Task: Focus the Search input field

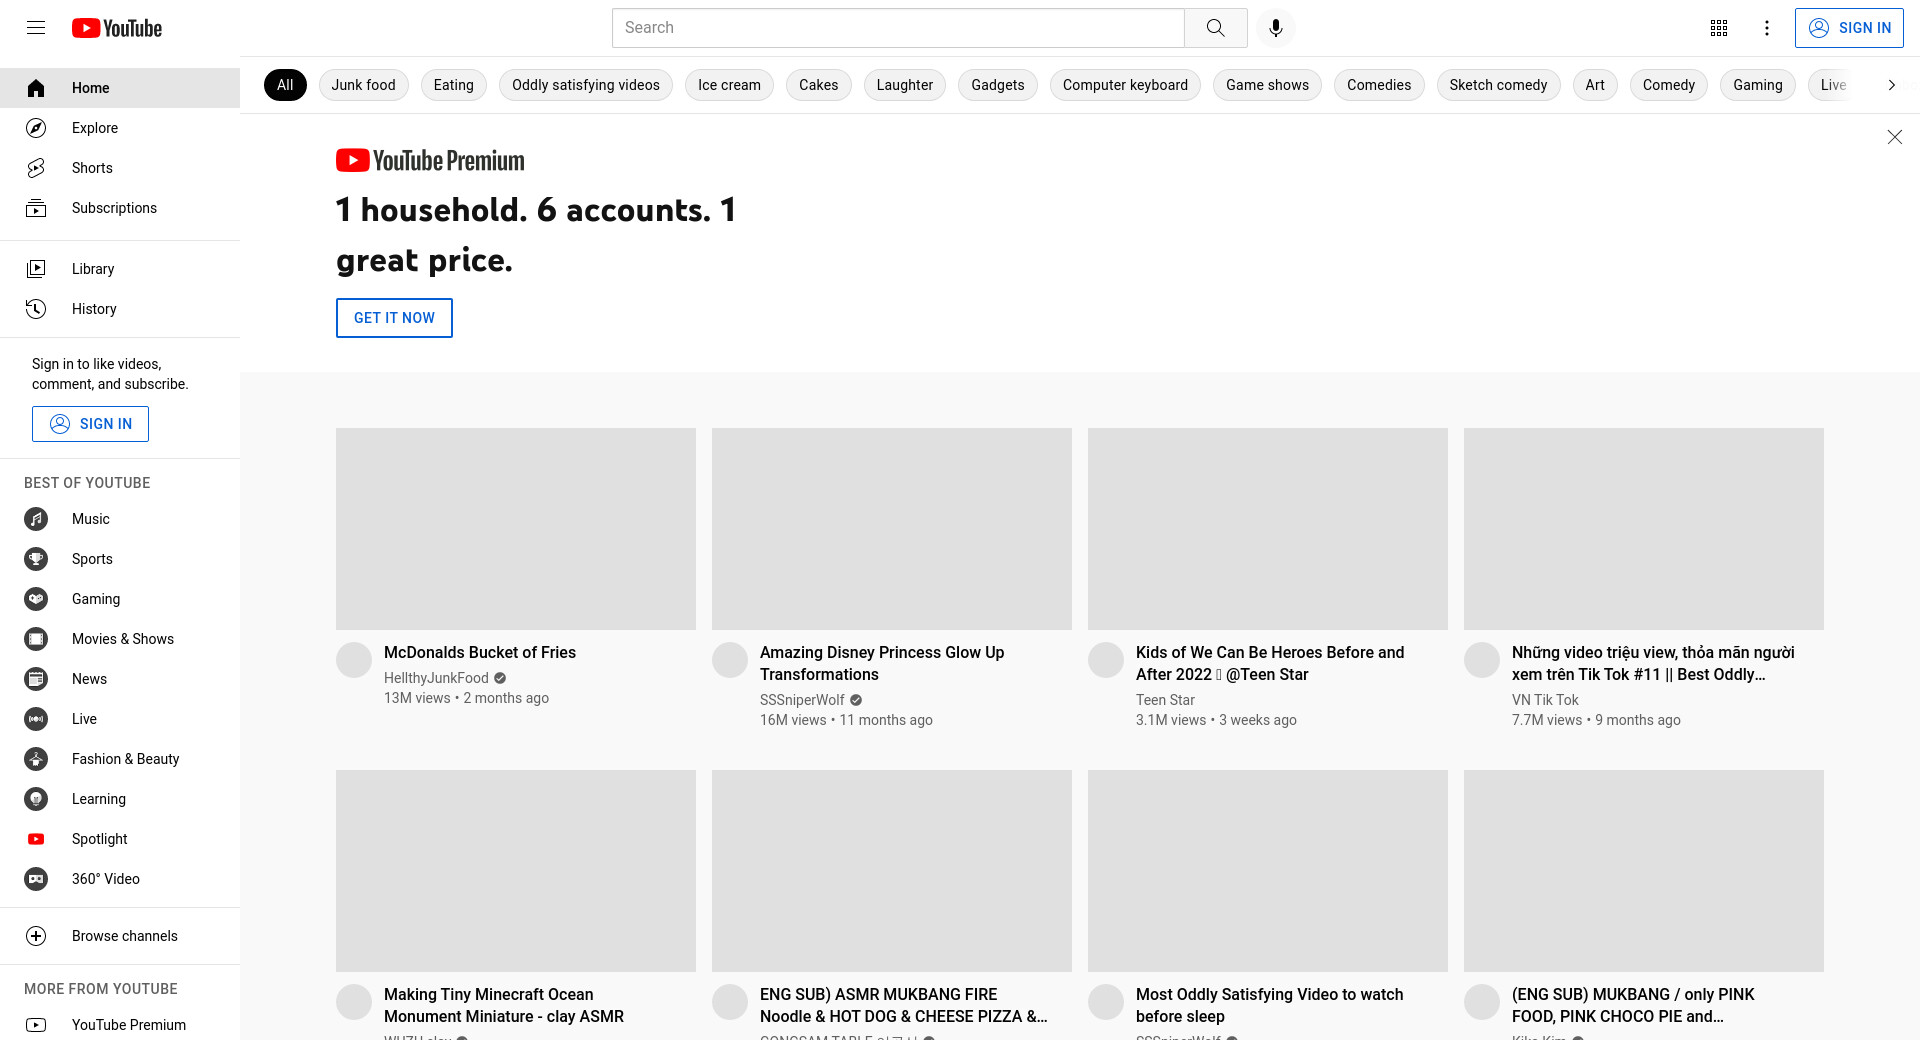Action: click(898, 28)
